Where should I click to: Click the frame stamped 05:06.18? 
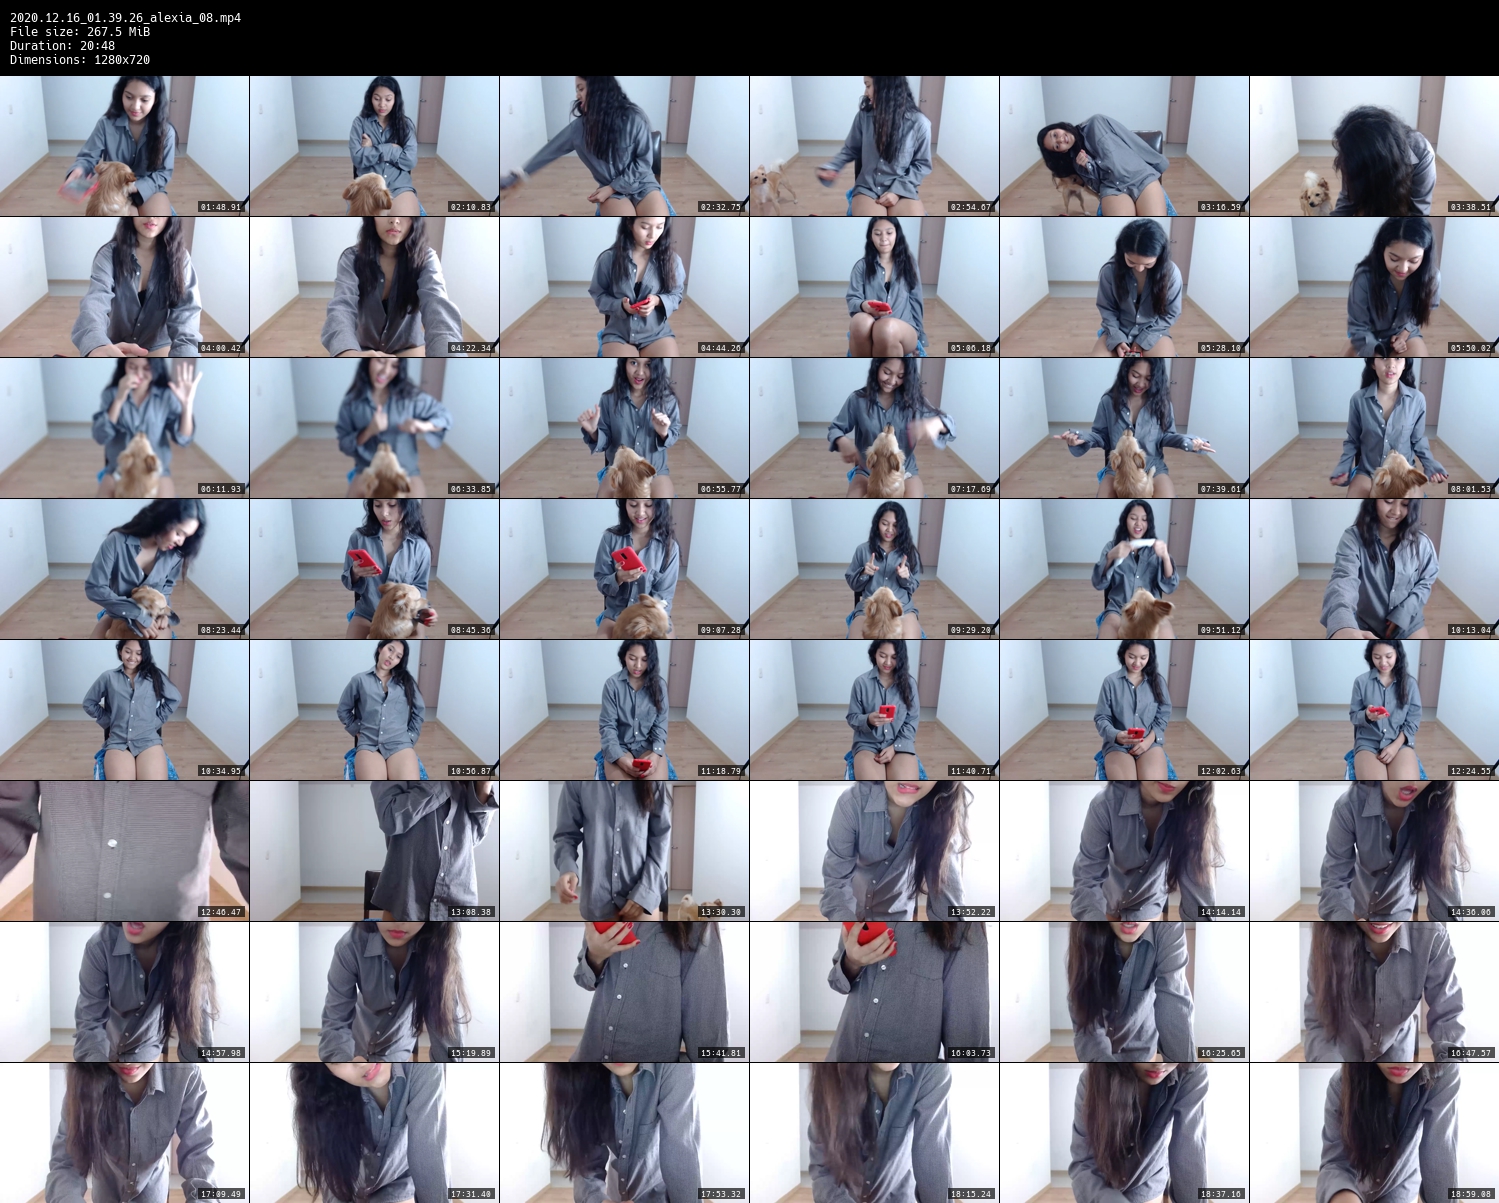tap(874, 287)
